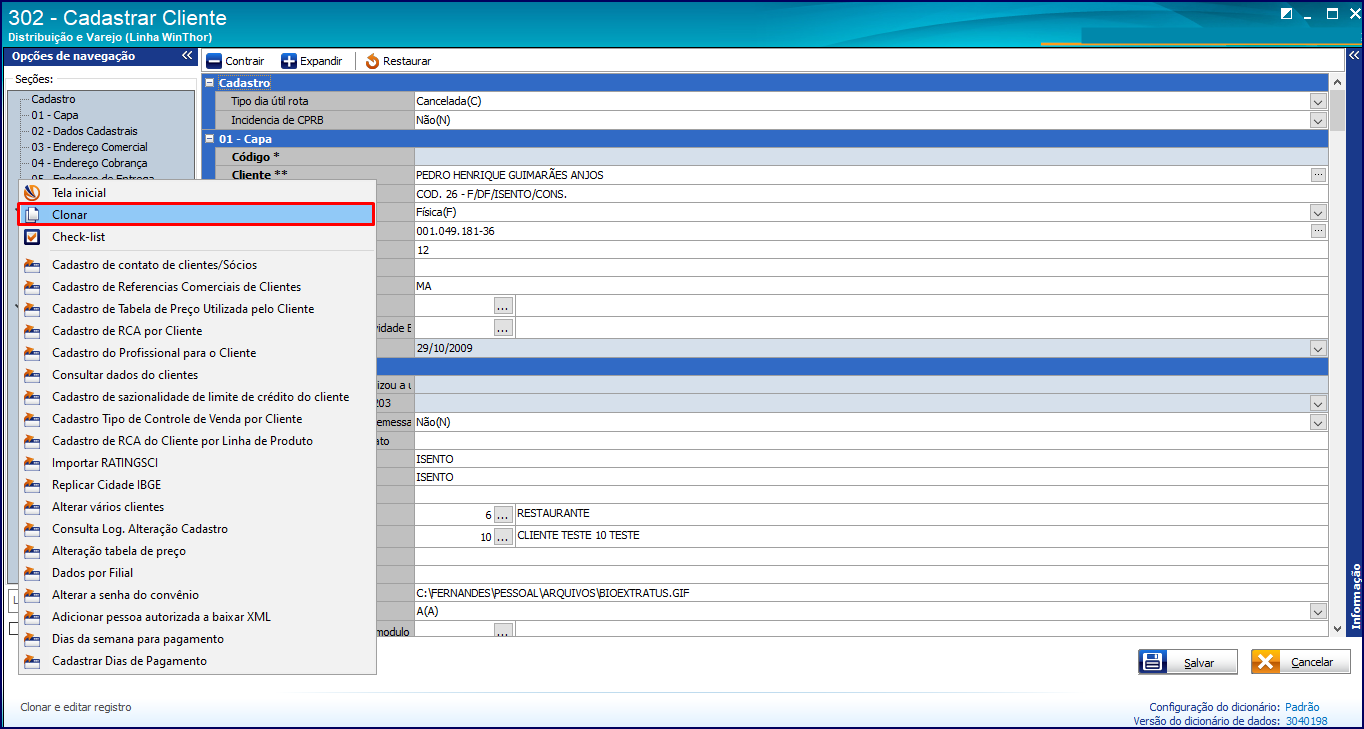Click the field containing MA
Image resolution: width=1364 pixels, height=729 pixels.
[871, 286]
